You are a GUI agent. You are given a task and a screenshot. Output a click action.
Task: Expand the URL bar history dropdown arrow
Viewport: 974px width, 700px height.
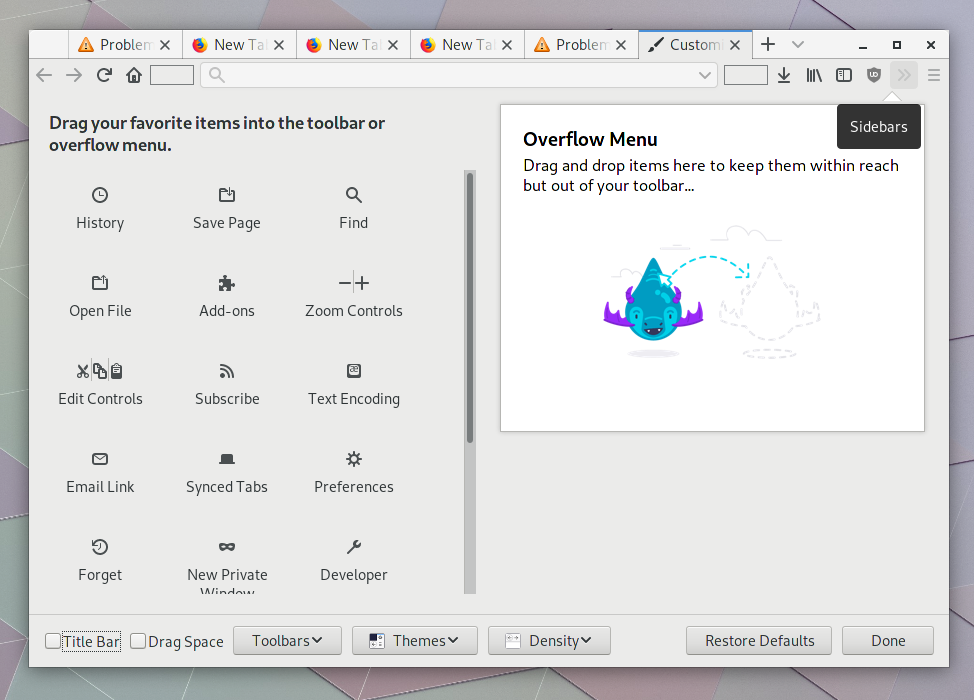pos(704,75)
